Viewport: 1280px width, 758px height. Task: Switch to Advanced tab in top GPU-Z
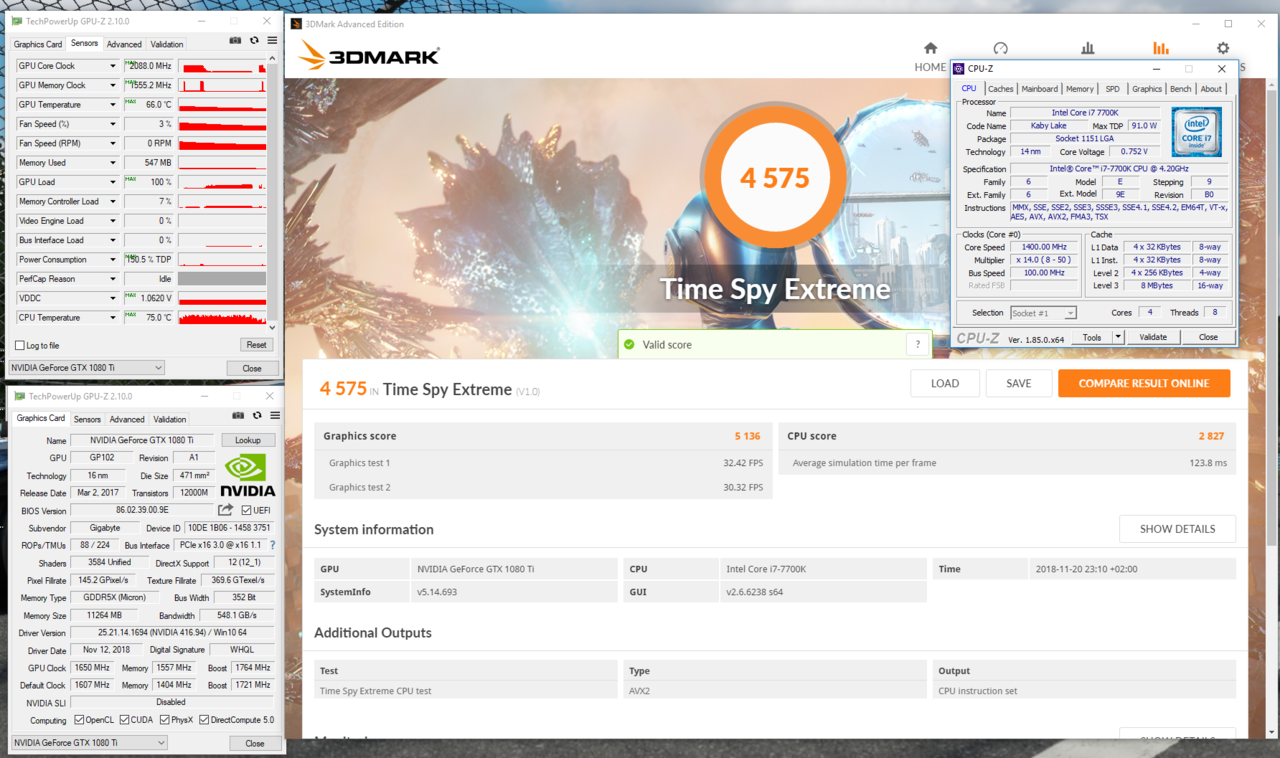pos(124,44)
